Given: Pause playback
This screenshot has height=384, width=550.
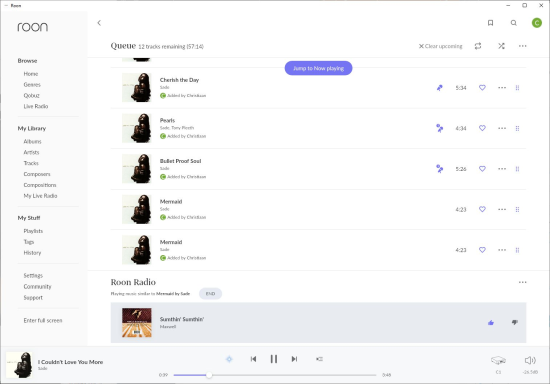Looking at the screenshot, I should [274, 359].
